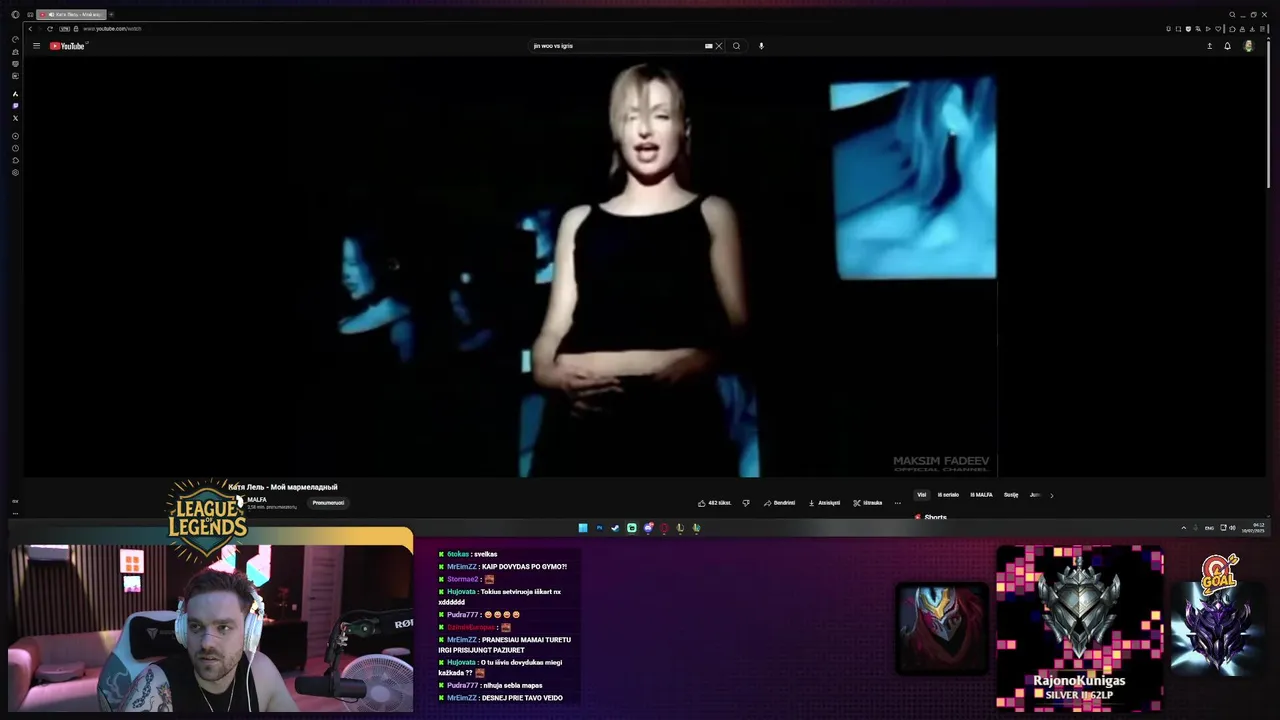
Task: Click the video title Катя Лель - Мой мармеладный
Action: tap(283, 487)
